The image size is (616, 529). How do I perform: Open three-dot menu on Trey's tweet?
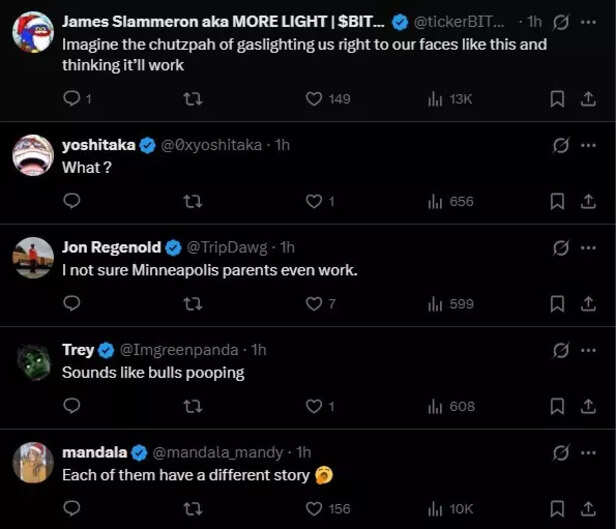coord(588,350)
